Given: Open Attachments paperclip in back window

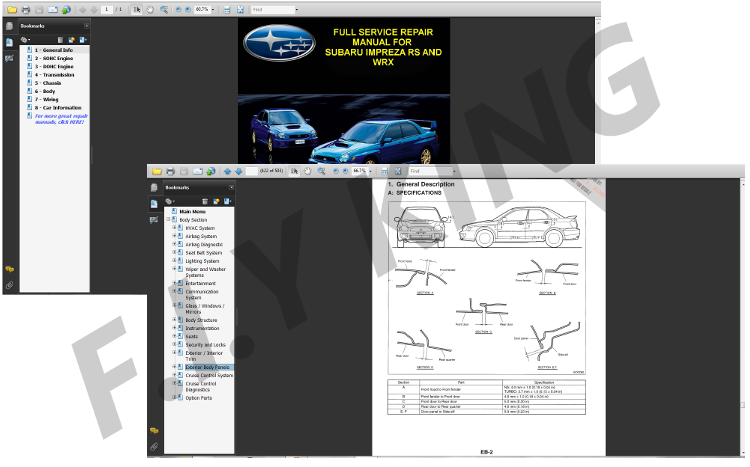Looking at the screenshot, I should [x=9, y=285].
